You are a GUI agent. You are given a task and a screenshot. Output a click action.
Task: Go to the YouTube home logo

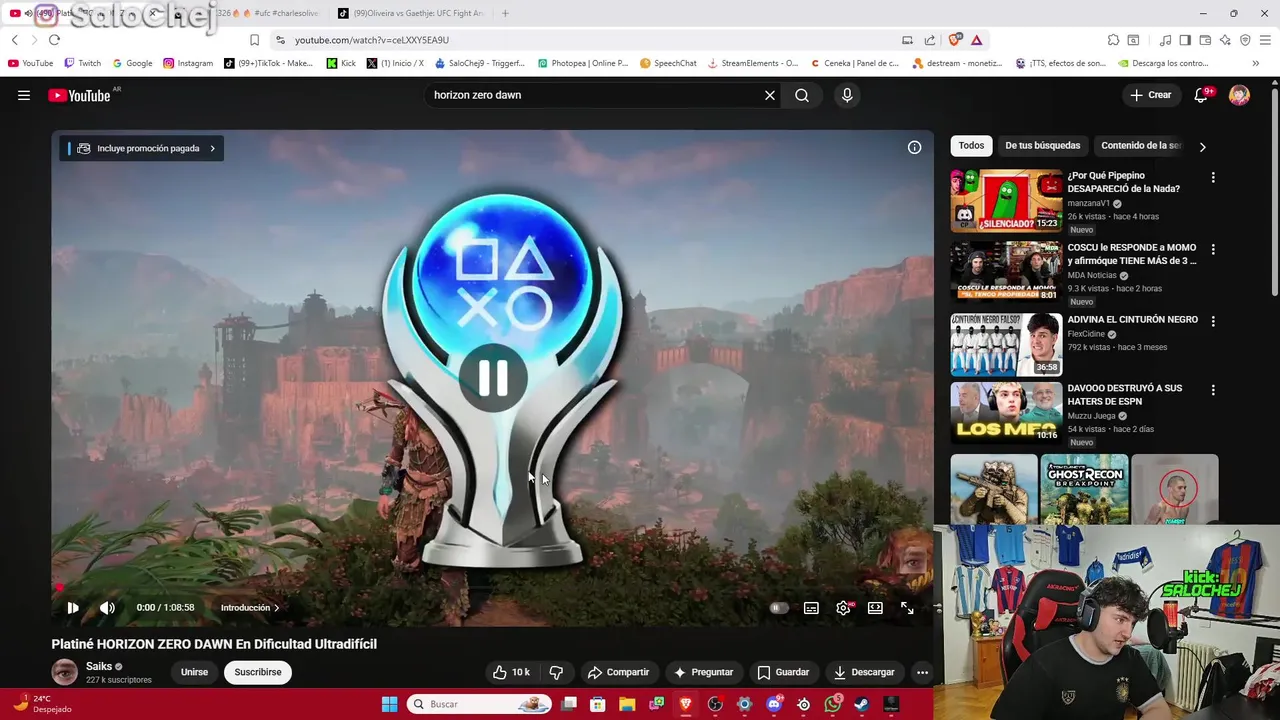coord(79,95)
